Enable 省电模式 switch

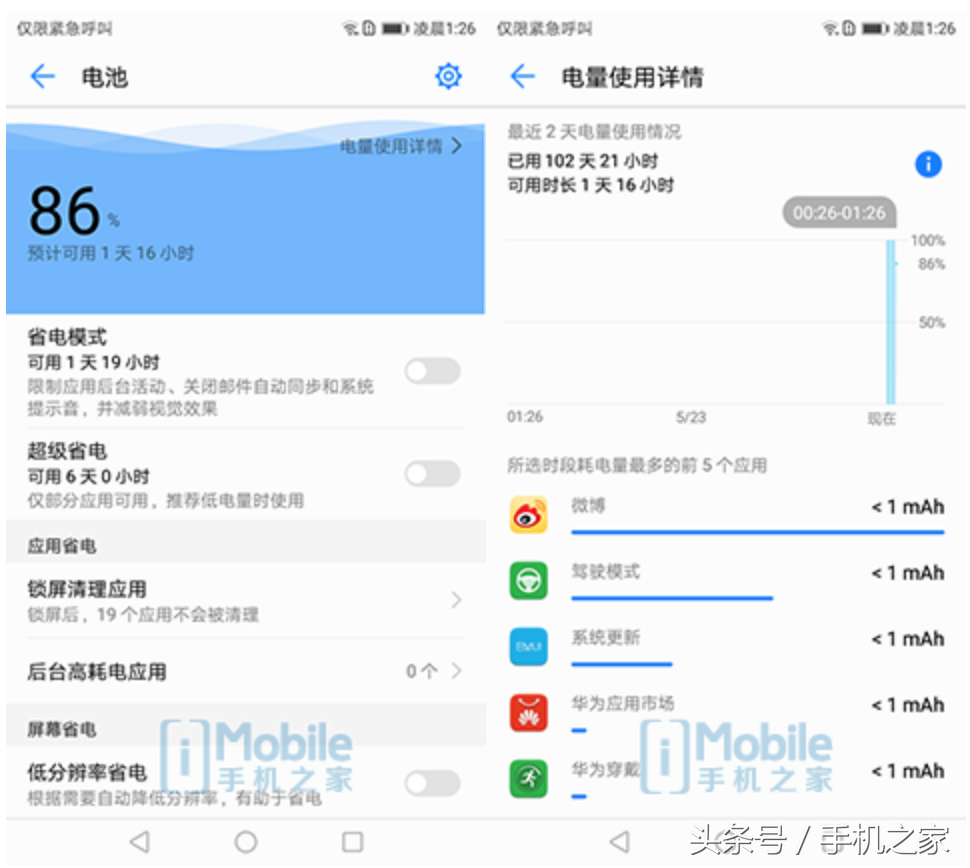pyautogui.click(x=432, y=371)
